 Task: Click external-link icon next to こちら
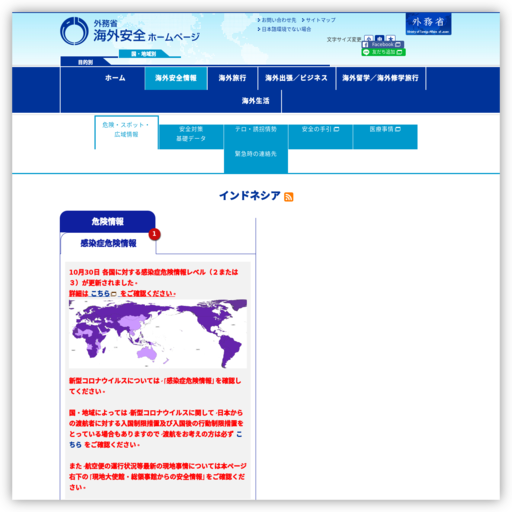[x=114, y=294]
